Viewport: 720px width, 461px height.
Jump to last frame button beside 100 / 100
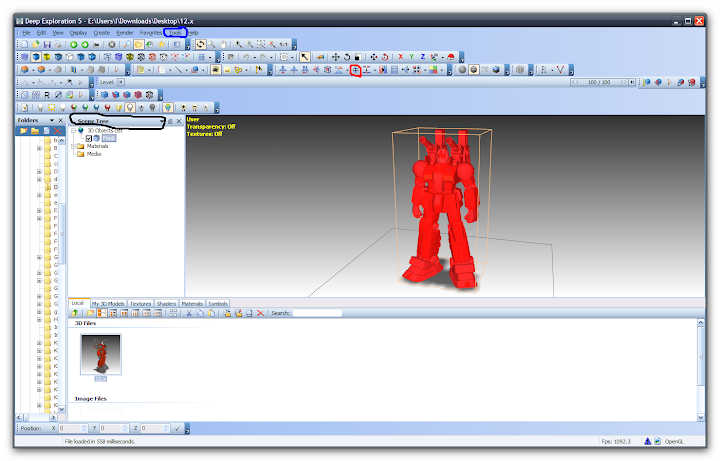(632, 82)
